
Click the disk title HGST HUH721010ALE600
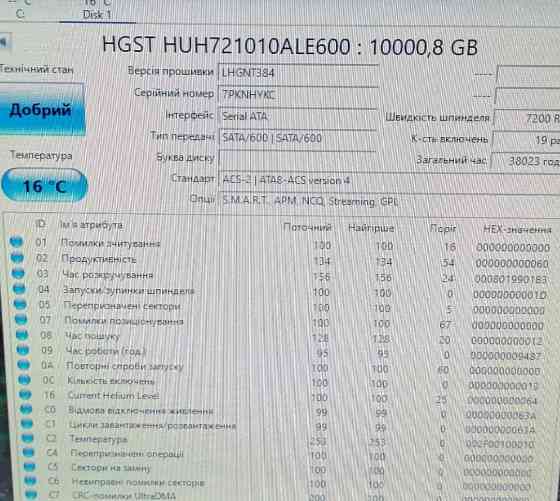tap(226, 46)
